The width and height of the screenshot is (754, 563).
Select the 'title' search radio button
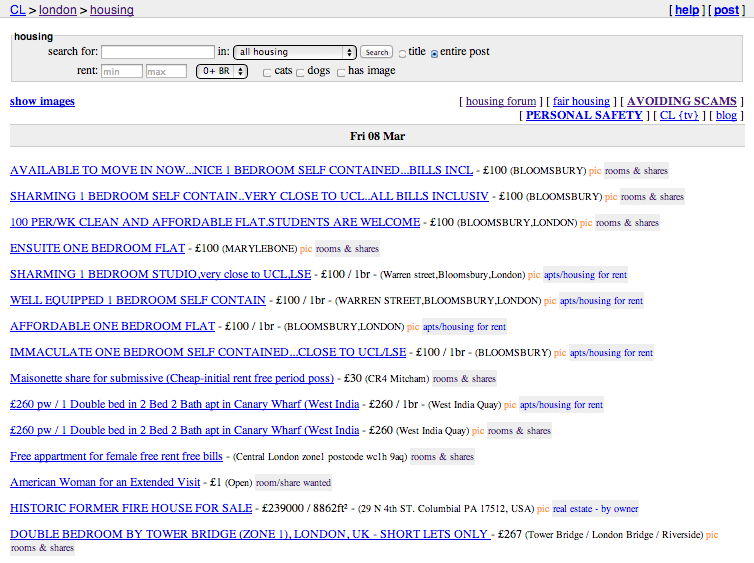403,53
